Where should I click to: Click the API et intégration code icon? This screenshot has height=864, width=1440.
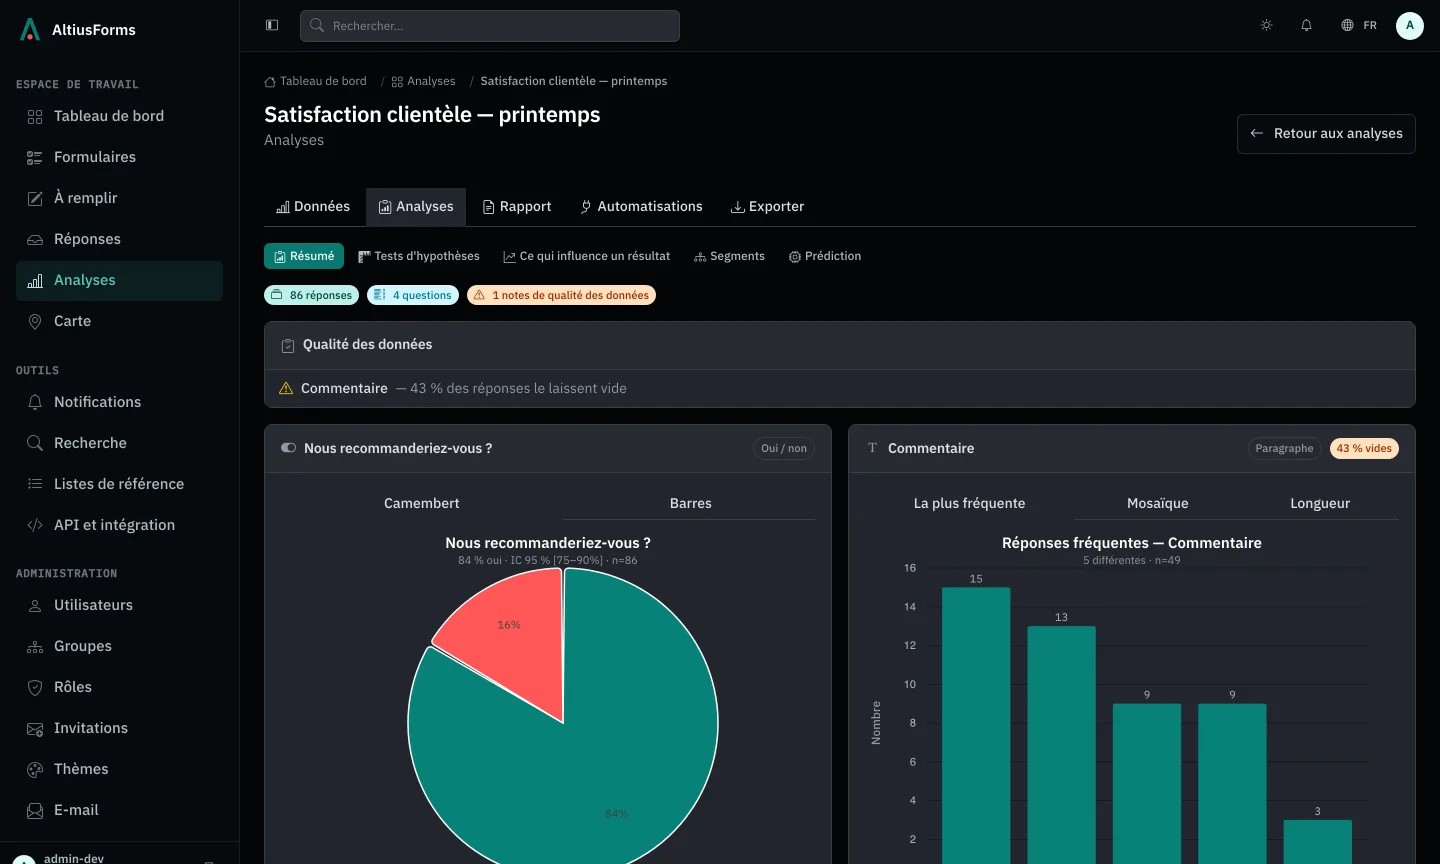[35, 525]
